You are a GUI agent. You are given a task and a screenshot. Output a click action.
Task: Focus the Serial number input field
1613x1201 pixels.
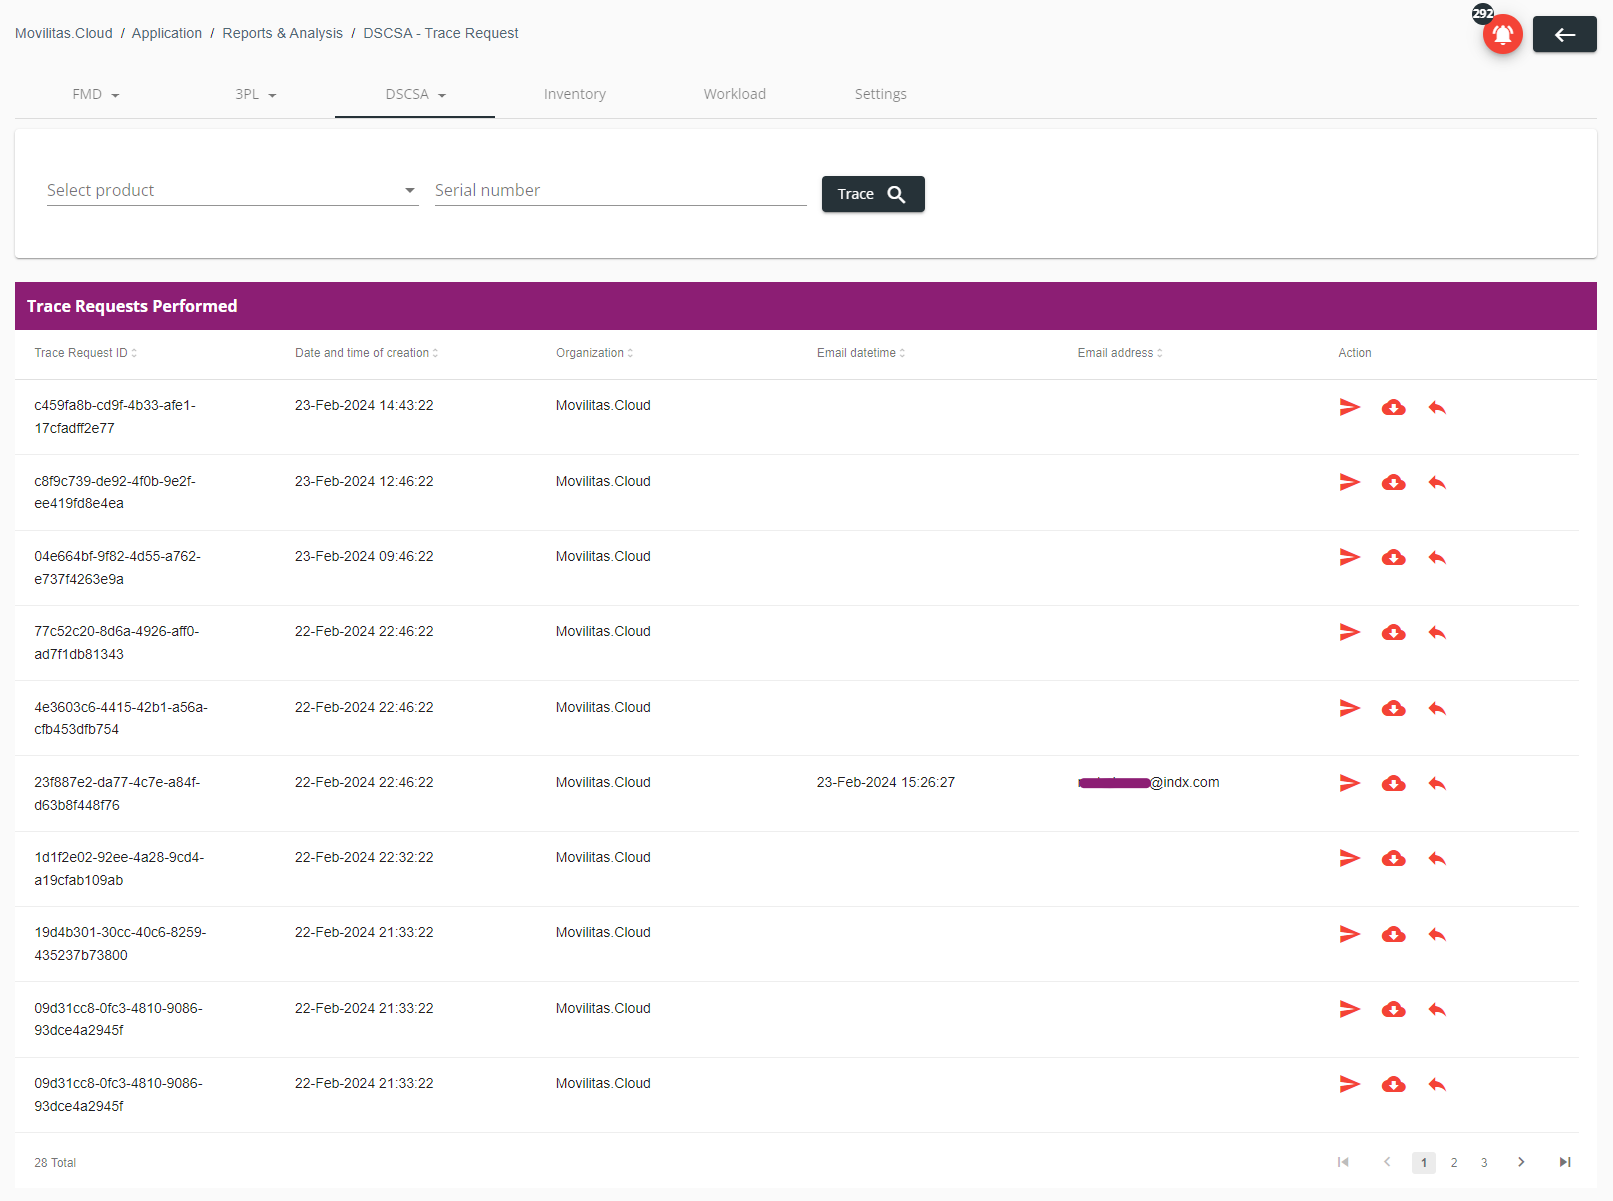pyautogui.click(x=621, y=190)
